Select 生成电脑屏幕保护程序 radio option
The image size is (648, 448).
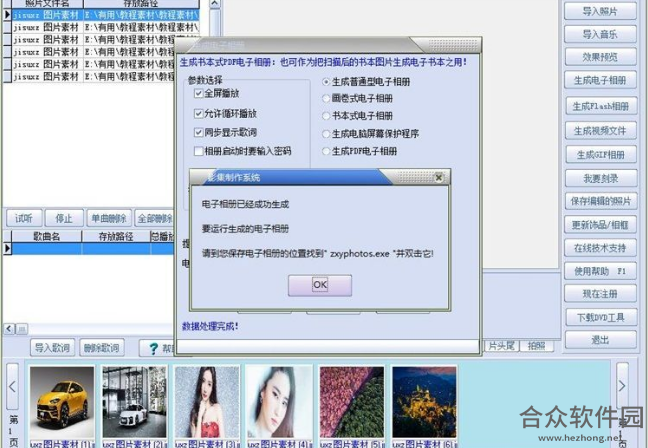[326, 133]
